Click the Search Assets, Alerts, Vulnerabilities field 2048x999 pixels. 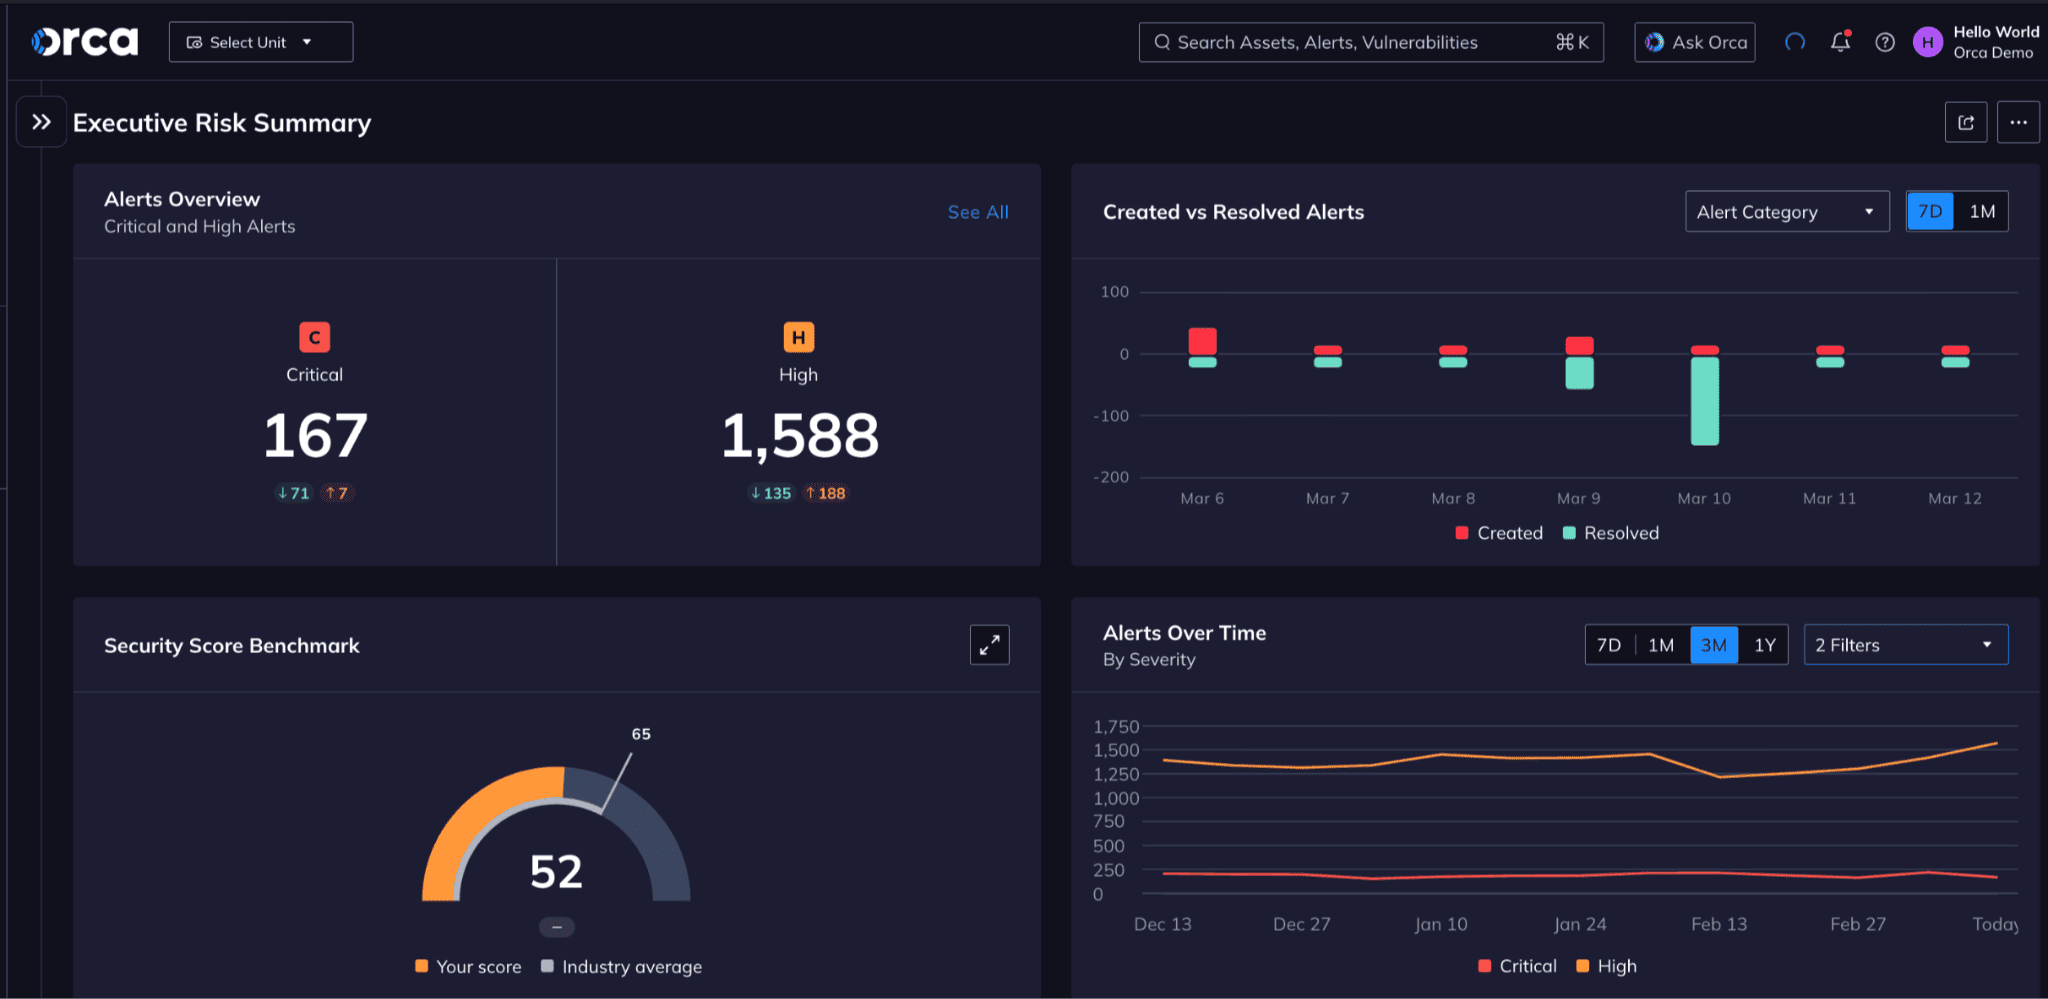coord(1371,42)
